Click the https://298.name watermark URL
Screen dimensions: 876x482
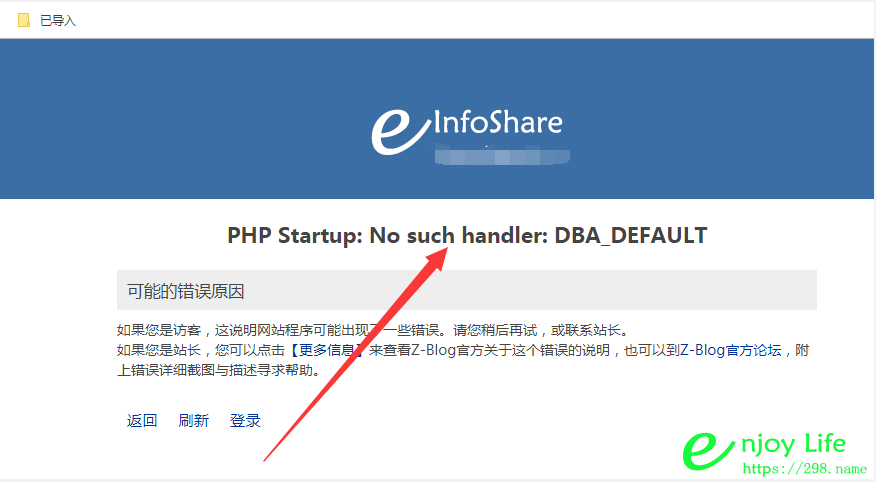[x=804, y=469]
